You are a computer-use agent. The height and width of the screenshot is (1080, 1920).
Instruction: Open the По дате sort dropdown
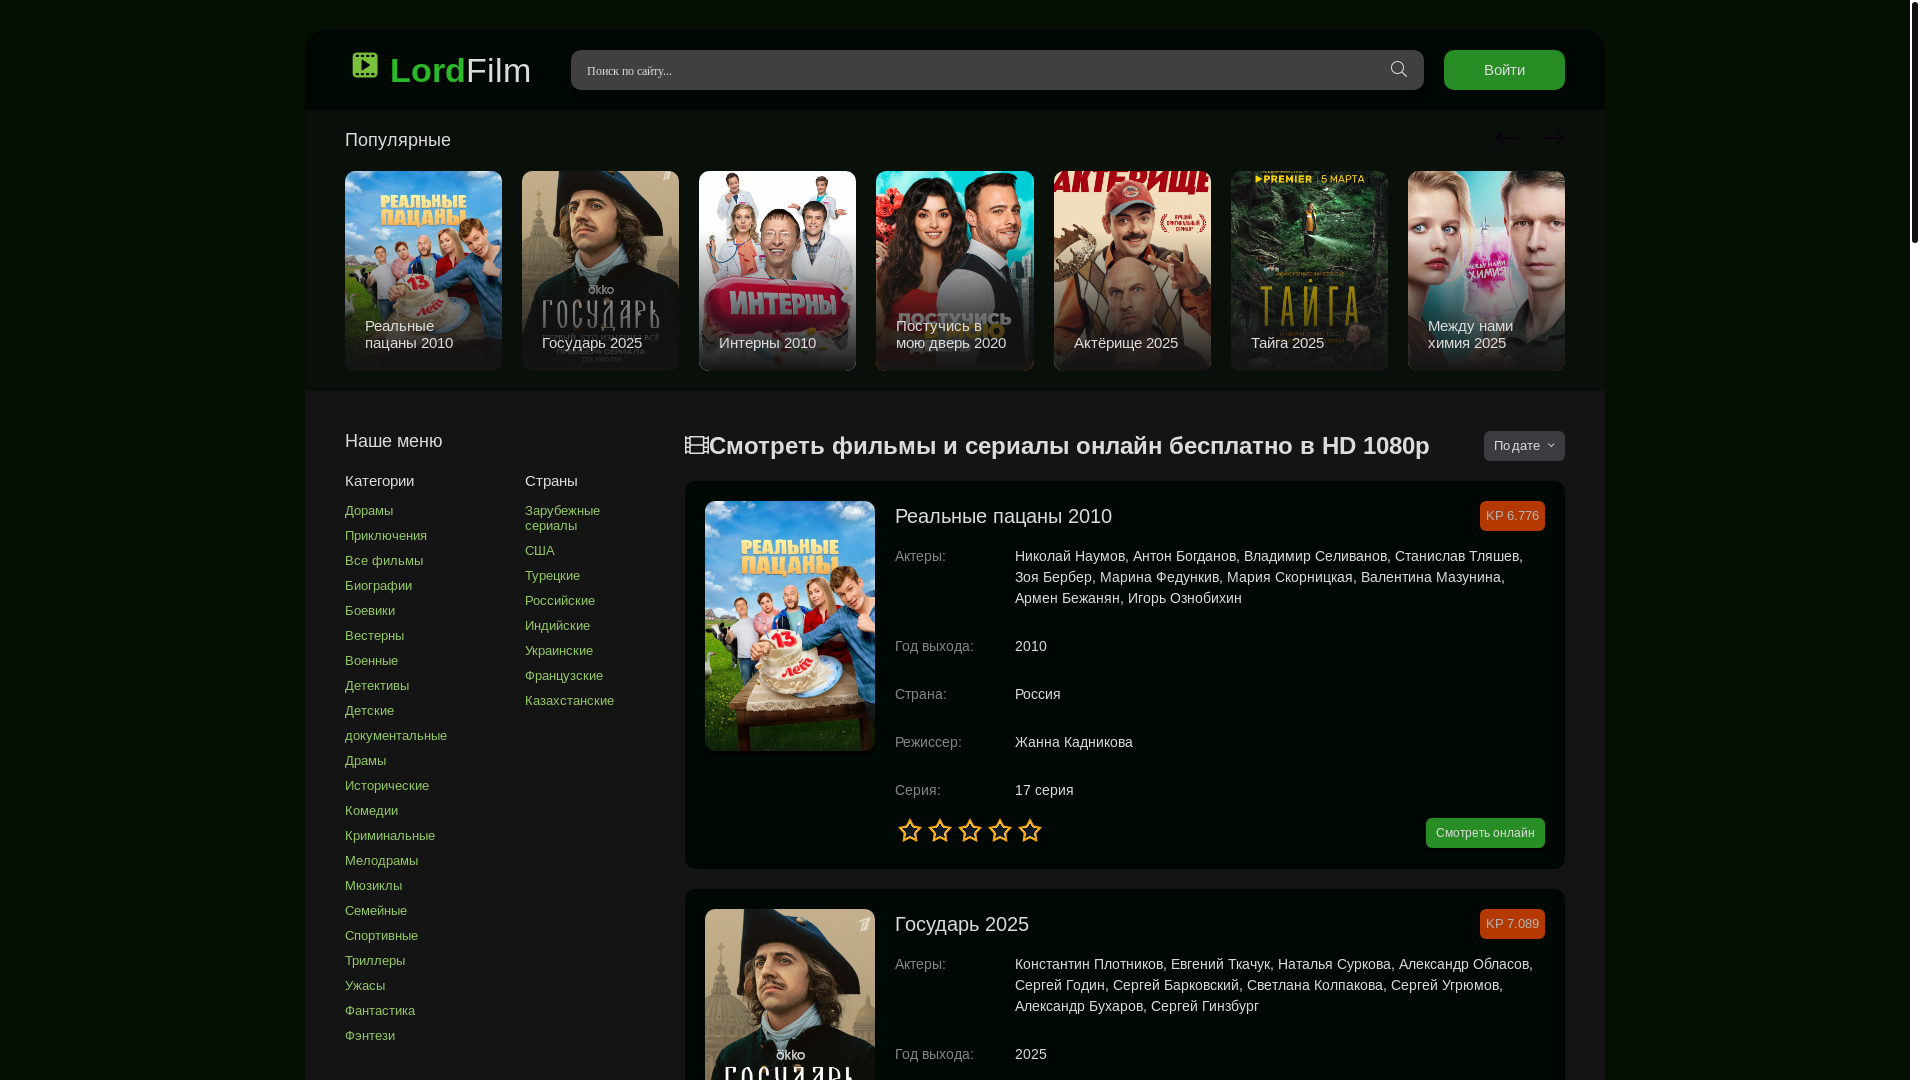point(1524,446)
